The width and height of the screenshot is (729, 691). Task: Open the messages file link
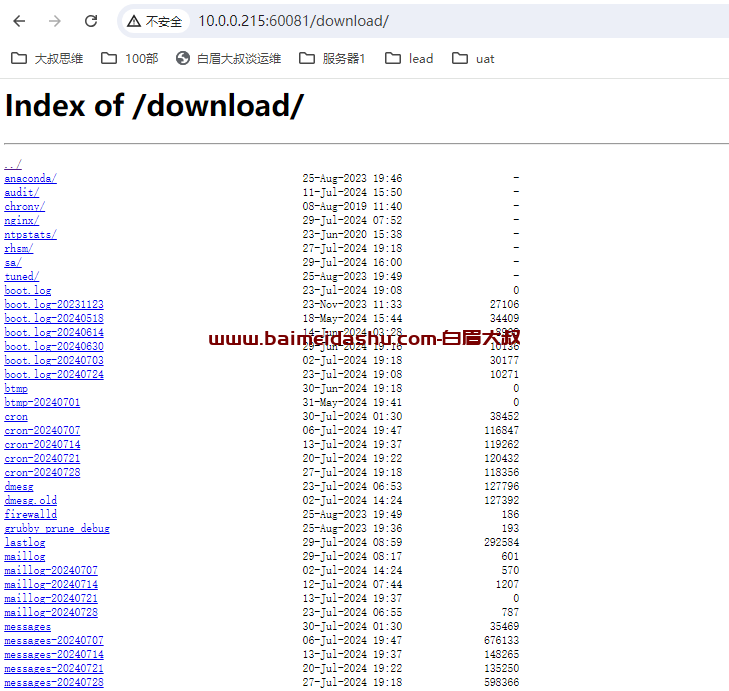(x=27, y=627)
